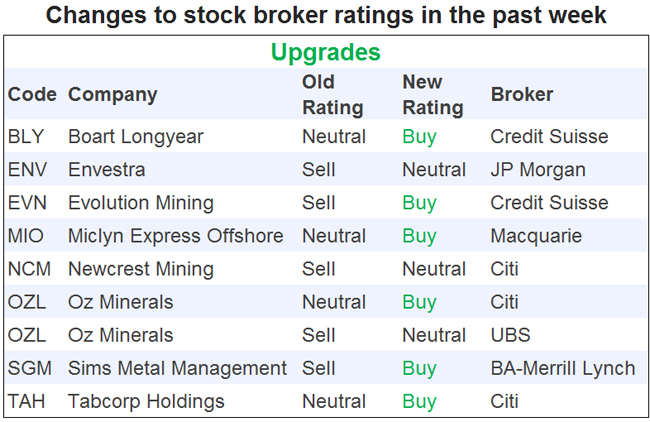Click the Upgrades section heading

(x=325, y=52)
